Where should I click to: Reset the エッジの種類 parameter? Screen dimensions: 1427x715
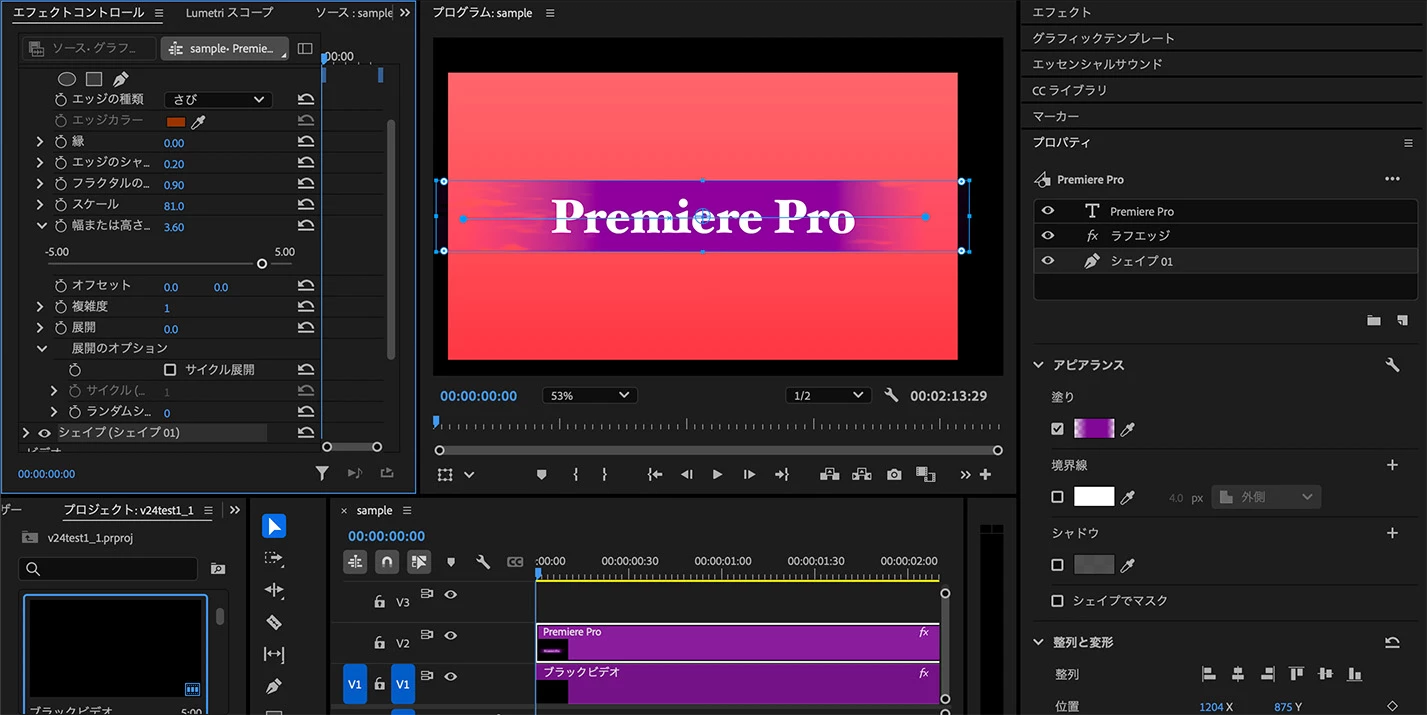[x=306, y=99]
